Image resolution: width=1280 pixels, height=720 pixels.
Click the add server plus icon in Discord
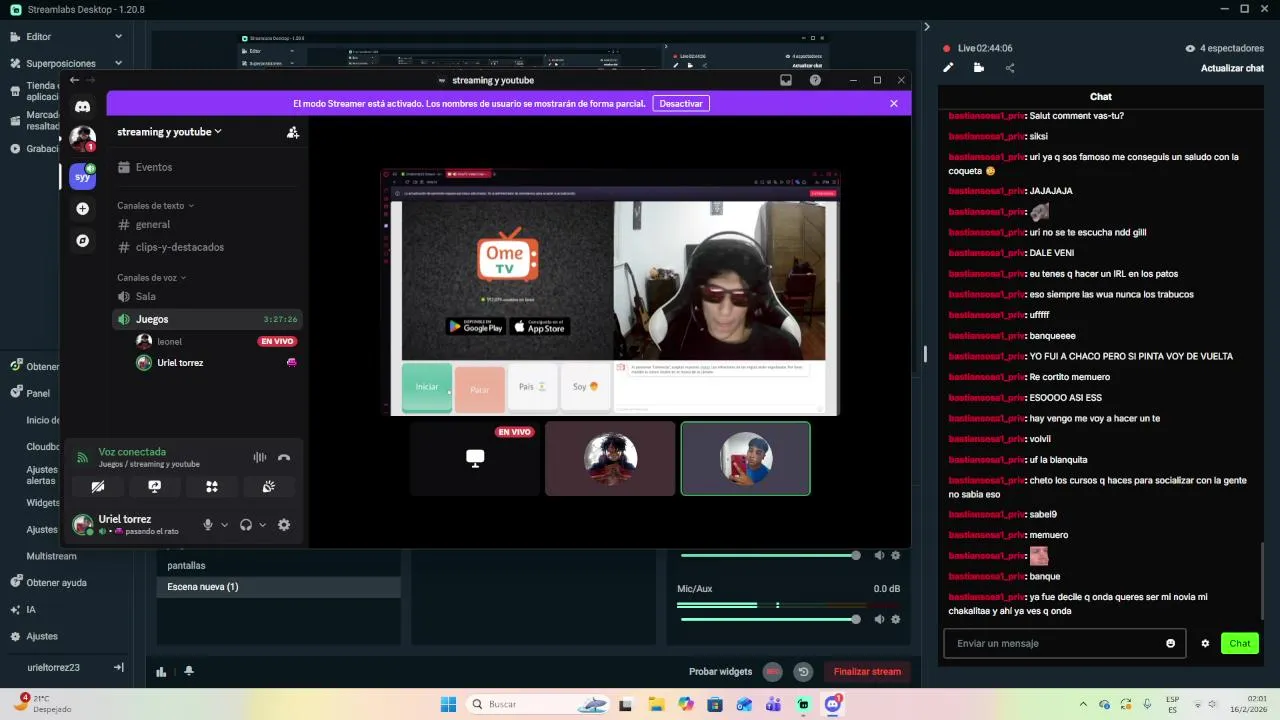[83, 209]
